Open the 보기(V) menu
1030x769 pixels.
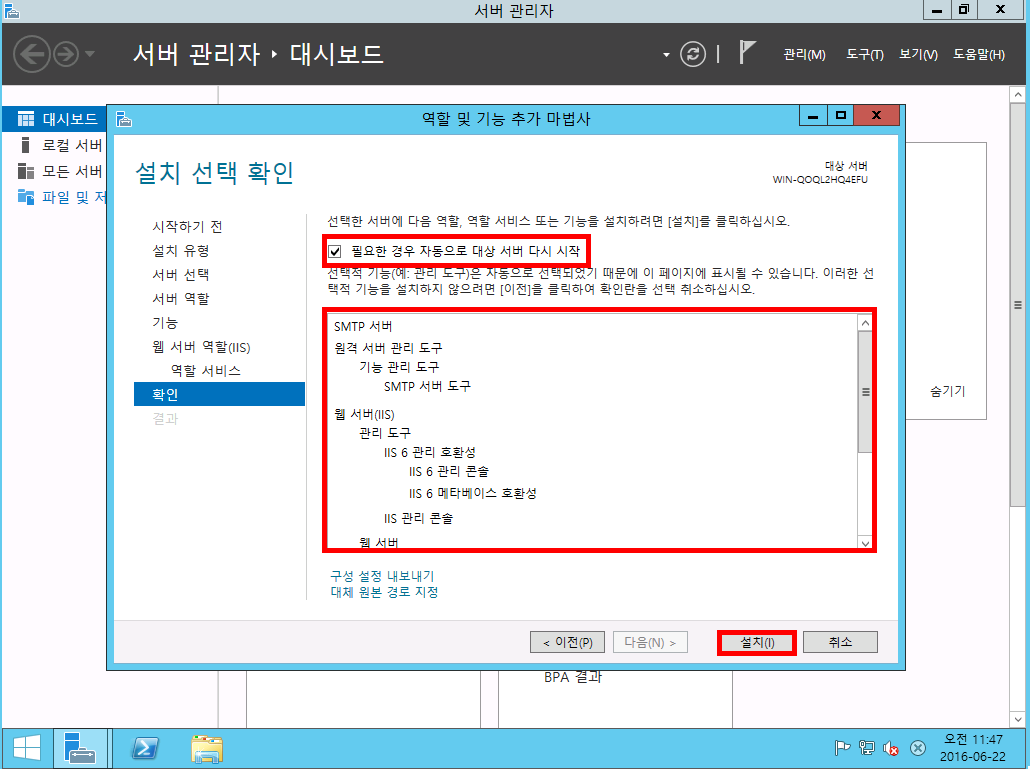click(918, 55)
